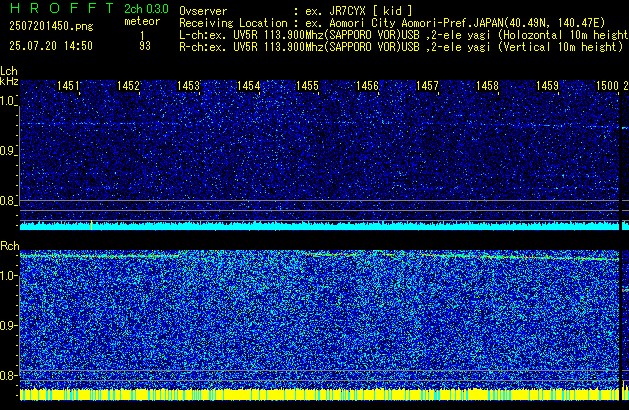Click the 1.0 frequency tick in Lch
Viewport: 629px width, 410px height.
click(8, 101)
